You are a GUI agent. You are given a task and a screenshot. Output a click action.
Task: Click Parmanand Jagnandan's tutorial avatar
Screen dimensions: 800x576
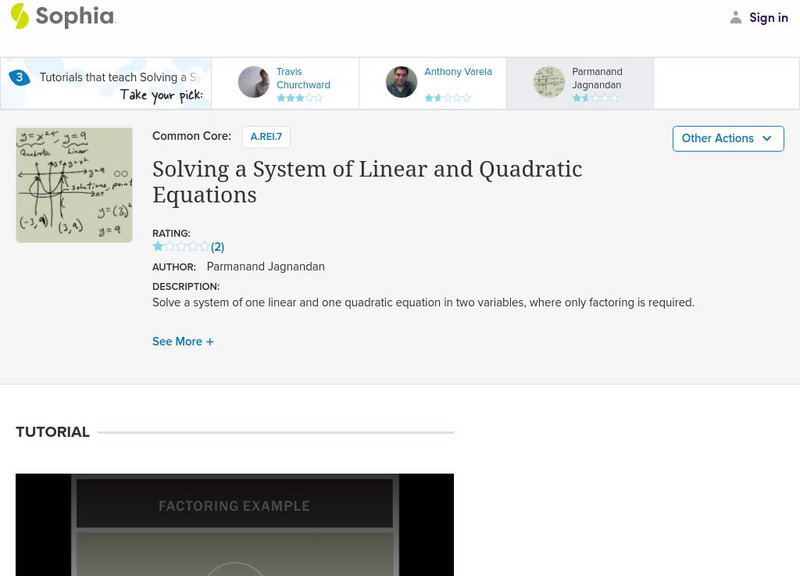549,83
